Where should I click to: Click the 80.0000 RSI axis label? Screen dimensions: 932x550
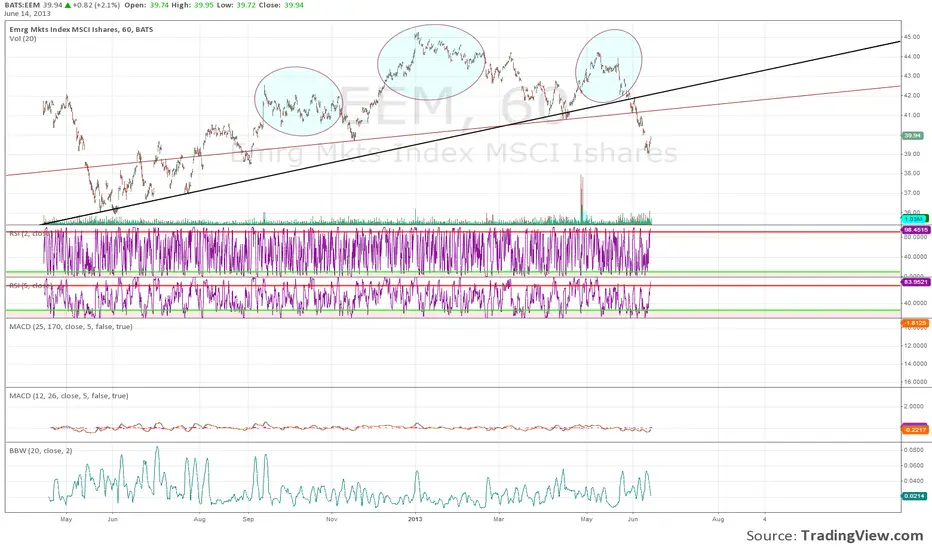[x=915, y=237]
